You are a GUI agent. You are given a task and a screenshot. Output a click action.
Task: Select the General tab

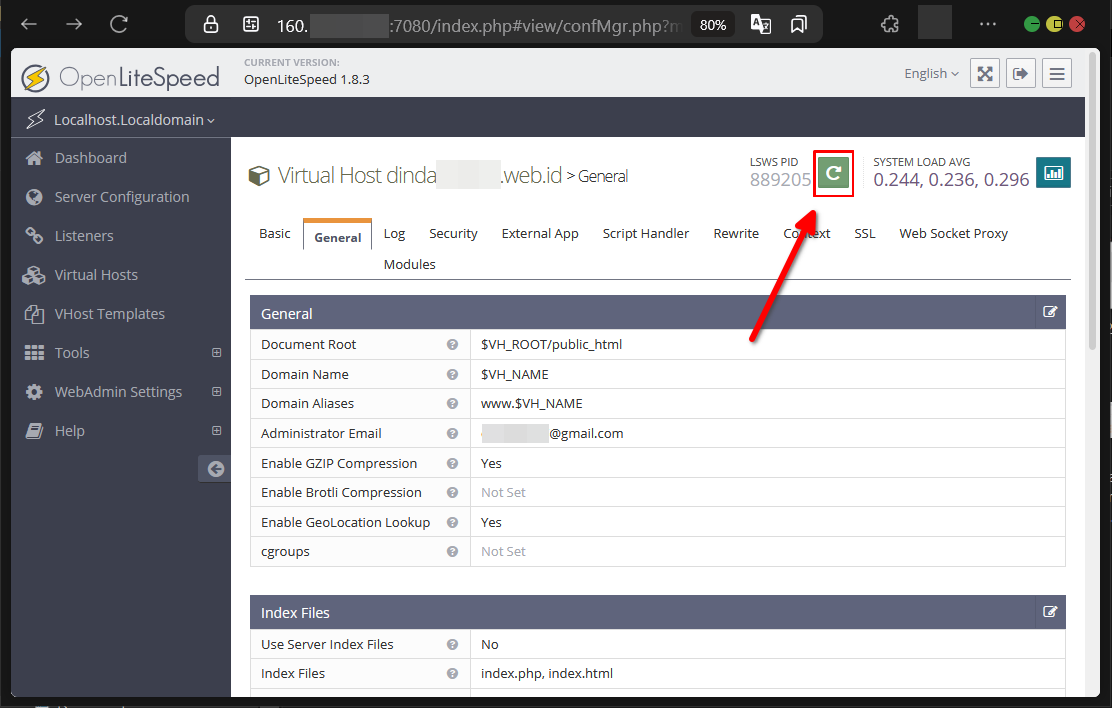pos(338,237)
